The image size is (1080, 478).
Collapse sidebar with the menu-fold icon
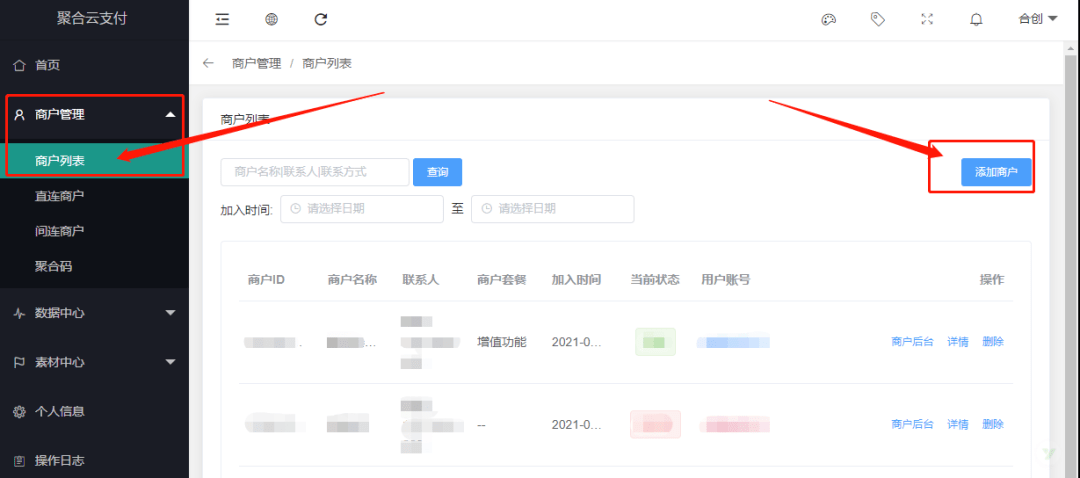coord(222,19)
